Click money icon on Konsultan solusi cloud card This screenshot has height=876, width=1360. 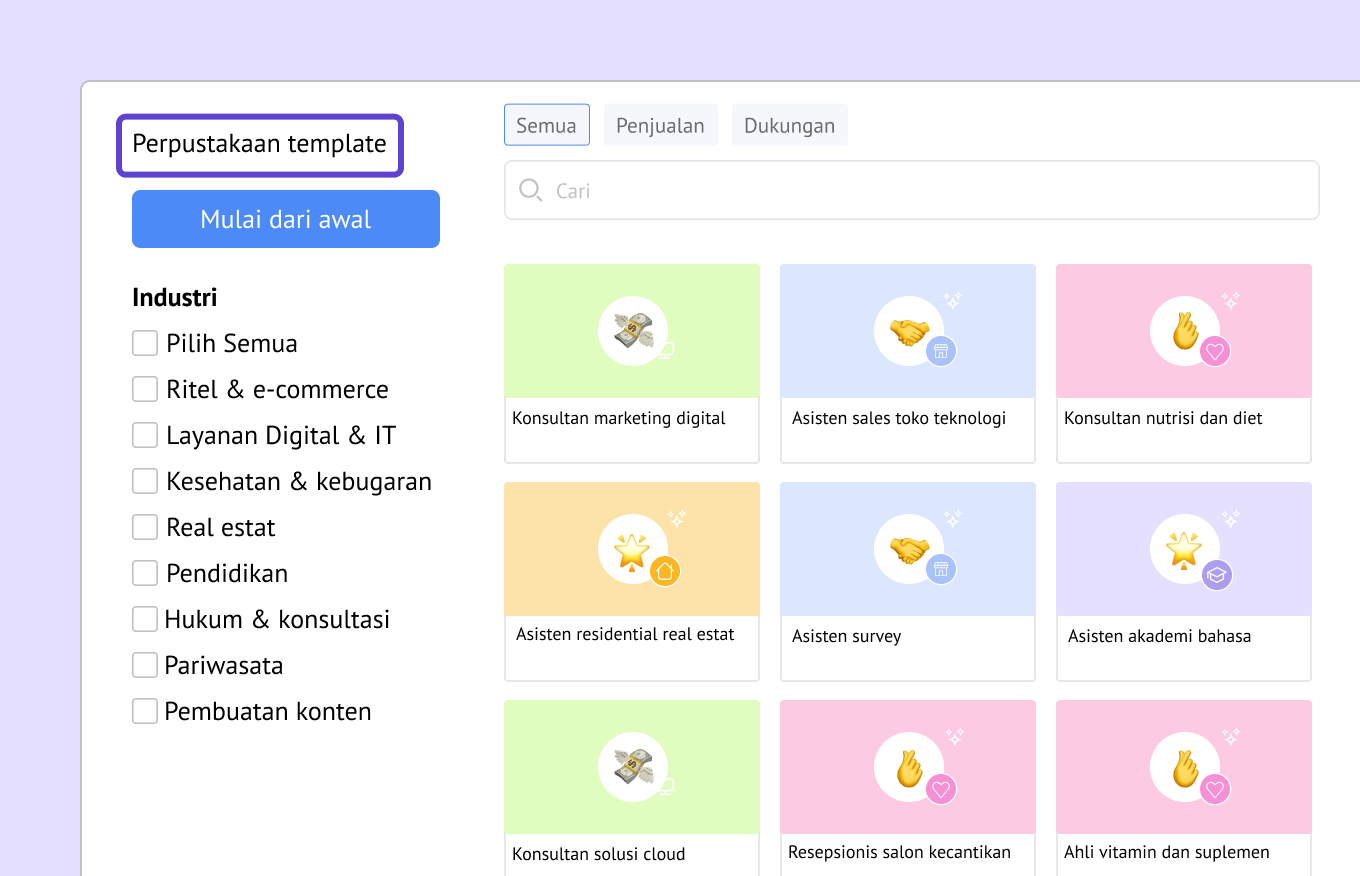[x=632, y=767]
